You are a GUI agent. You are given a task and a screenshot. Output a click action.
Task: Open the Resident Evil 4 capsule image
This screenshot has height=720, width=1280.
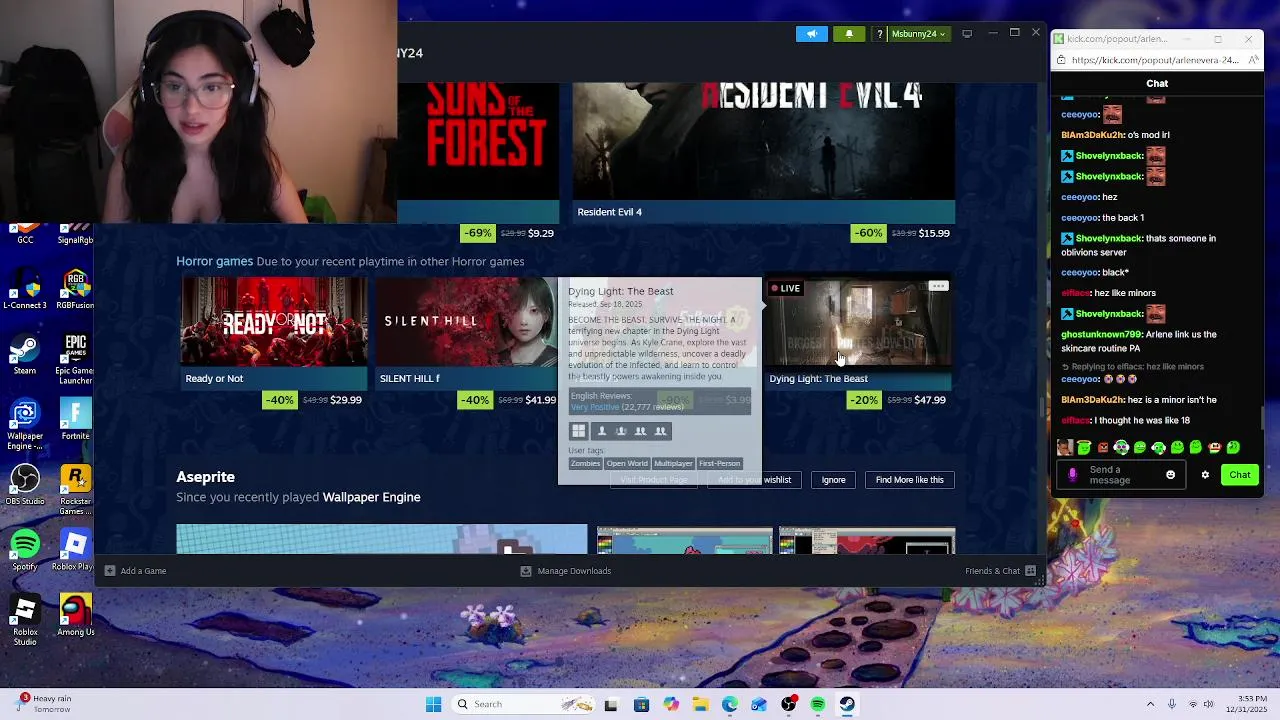763,141
